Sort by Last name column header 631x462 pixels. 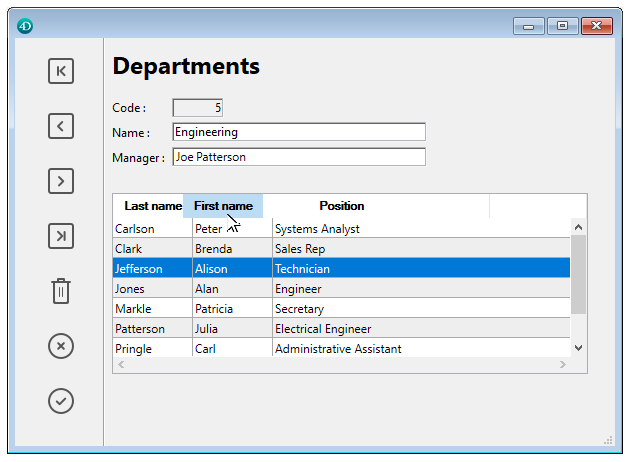152,206
